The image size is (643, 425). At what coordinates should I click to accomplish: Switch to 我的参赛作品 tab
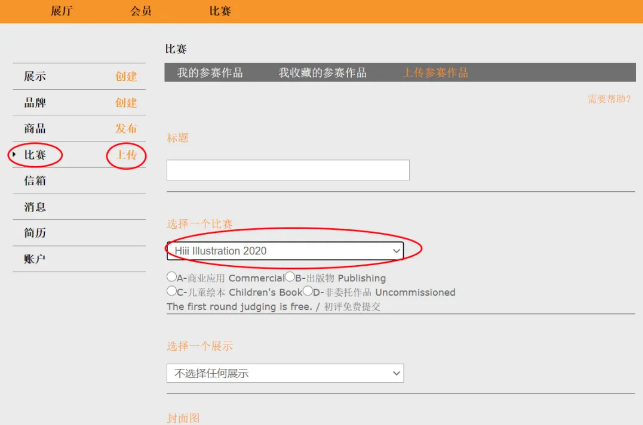210,73
